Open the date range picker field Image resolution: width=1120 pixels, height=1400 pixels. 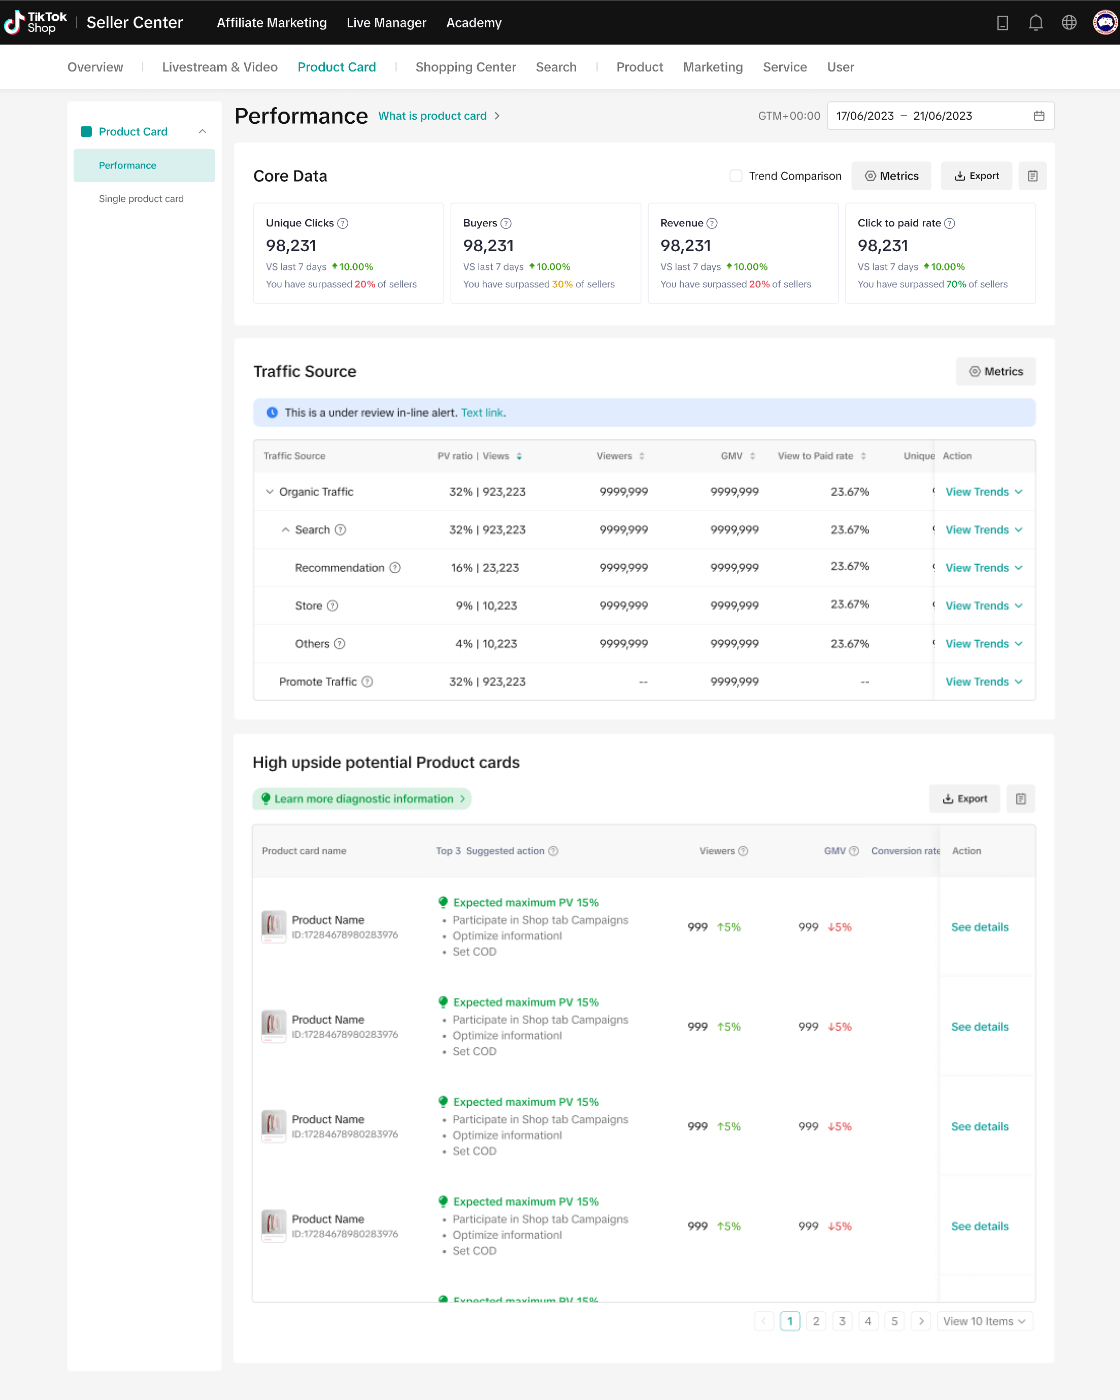[939, 116]
